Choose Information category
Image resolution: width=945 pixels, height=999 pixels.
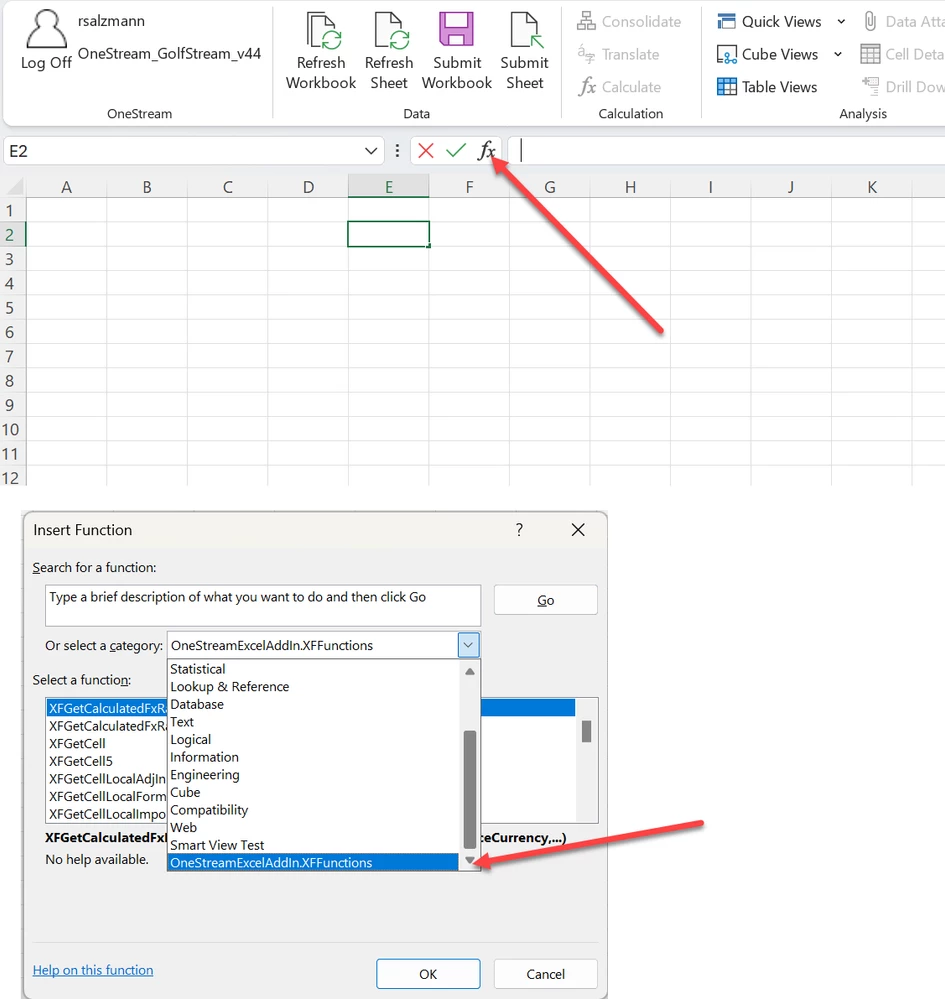313,757
